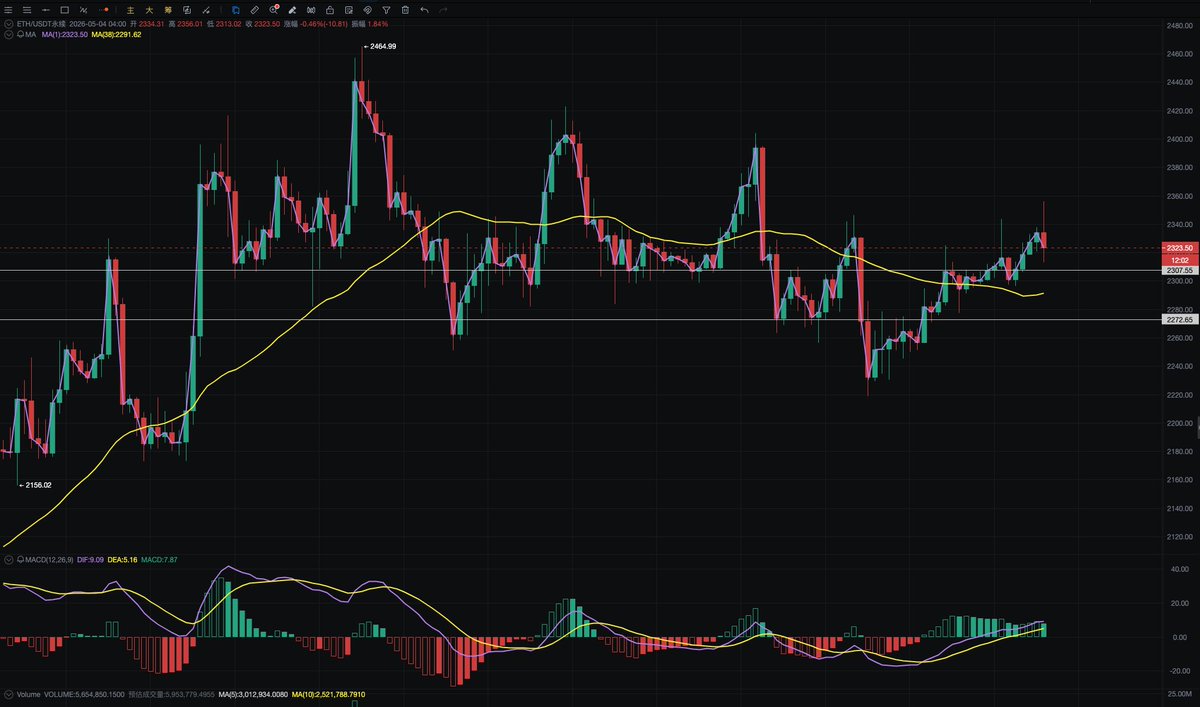Click the 开 2334.31 open value
The image size is (1200, 707).
(148, 23)
